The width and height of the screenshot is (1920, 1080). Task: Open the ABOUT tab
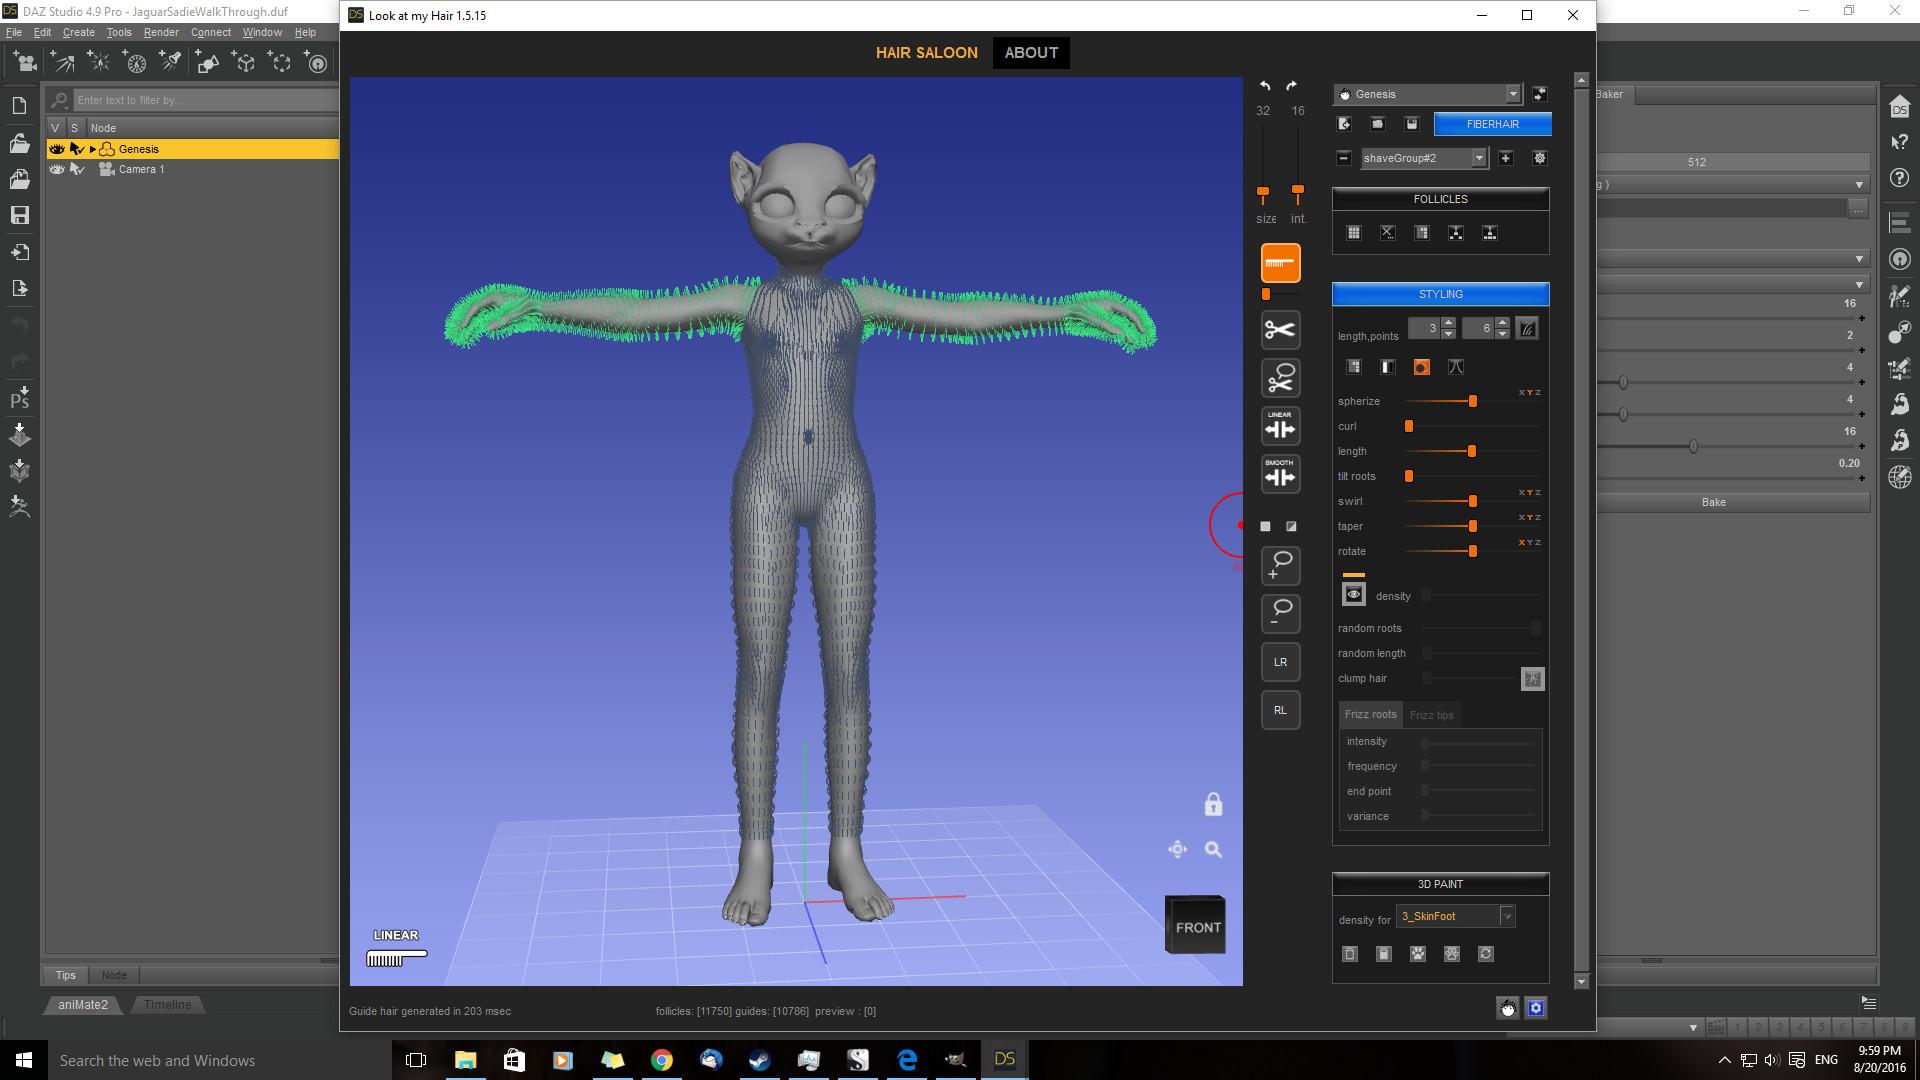tap(1031, 53)
